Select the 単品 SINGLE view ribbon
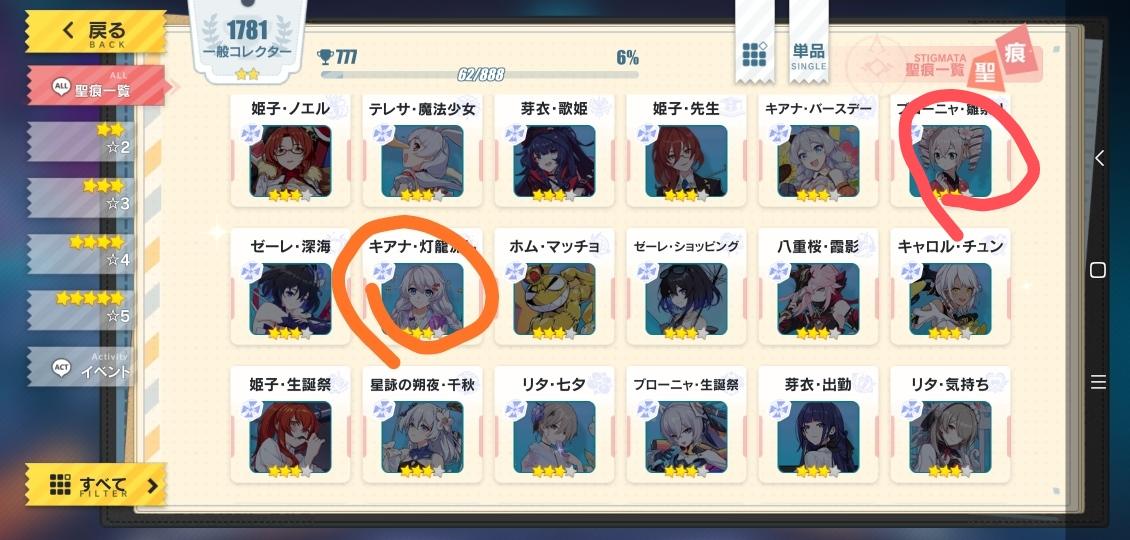Viewport: 1130px width, 540px height. [809, 41]
